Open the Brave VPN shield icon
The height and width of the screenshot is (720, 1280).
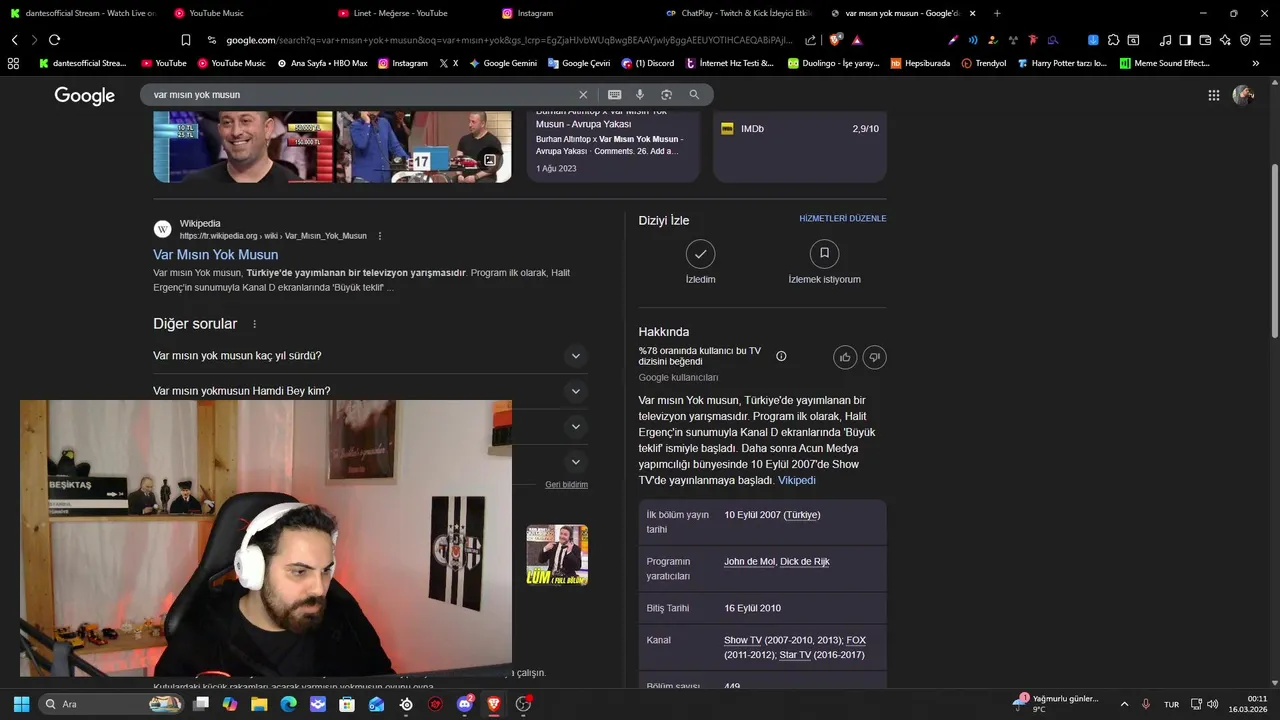1245,40
